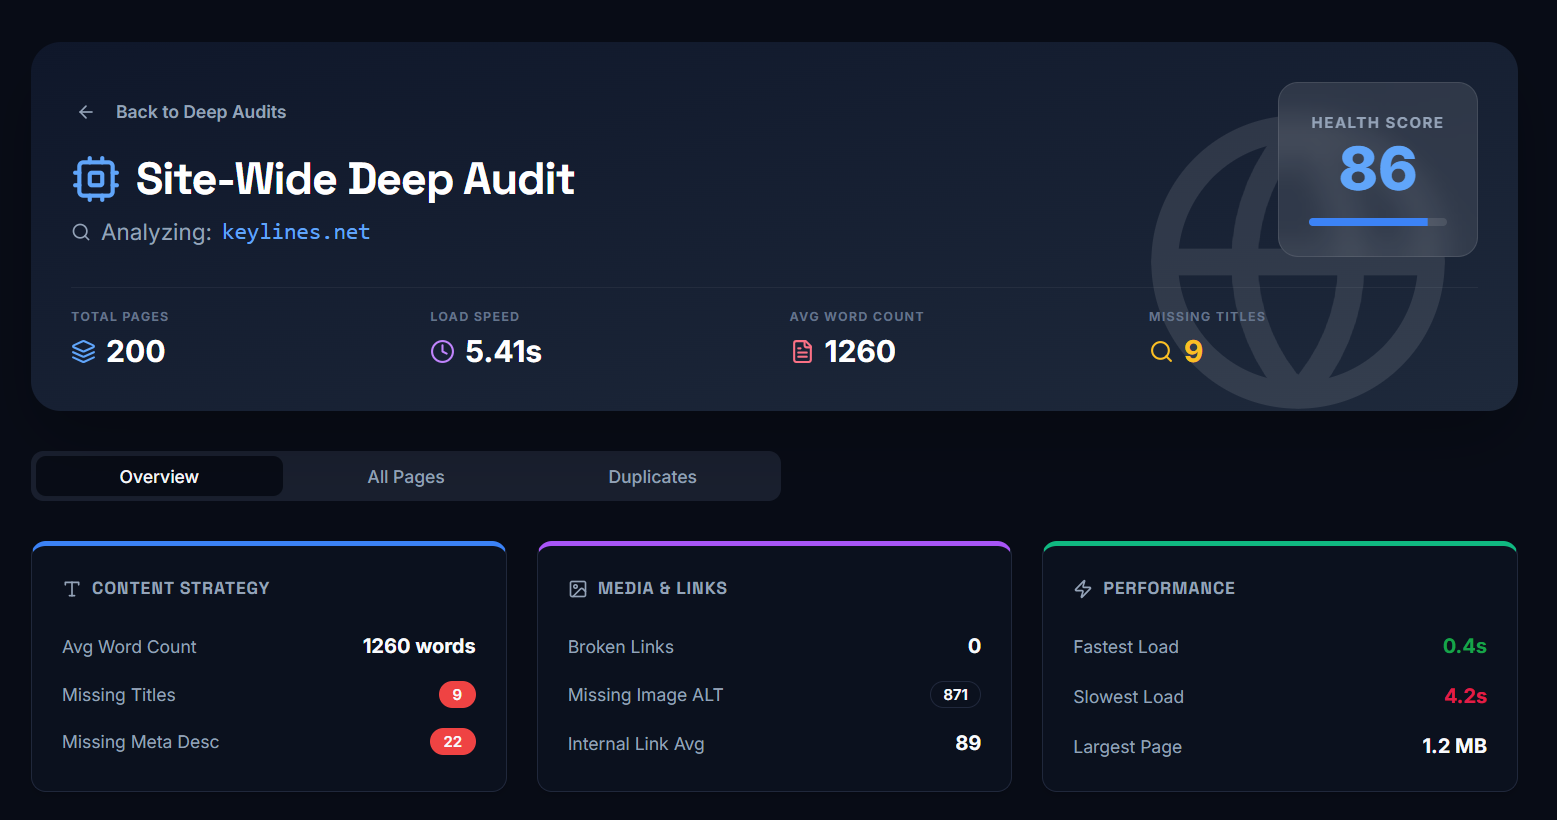Click the magnifier icon next to Analyzing
The height and width of the screenshot is (820, 1557).
pyautogui.click(x=81, y=232)
